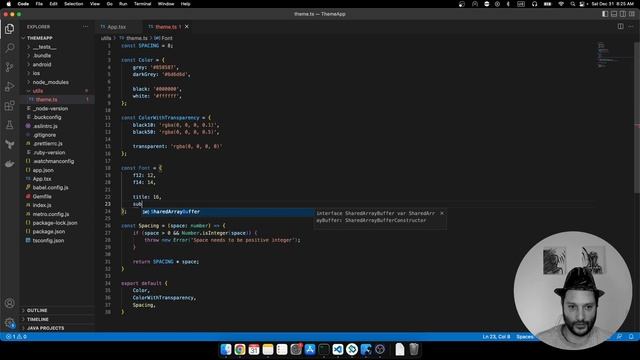Open package.json in the file tree
Viewport: 640px width, 360px height.
tap(49, 232)
